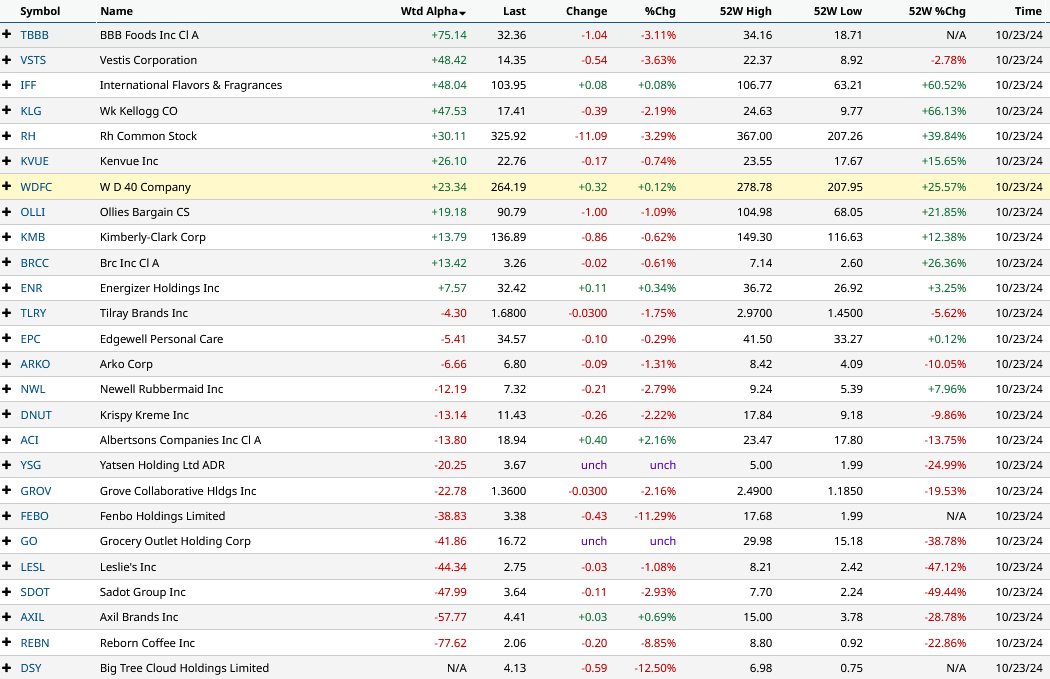1050x679 pixels.
Task: Open the LESL symbol link
Action: tap(33, 567)
